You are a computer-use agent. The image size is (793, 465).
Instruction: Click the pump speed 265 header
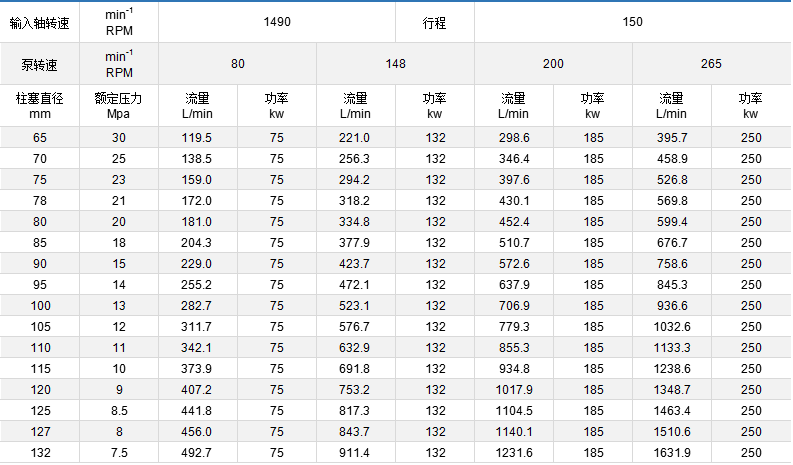(x=711, y=64)
